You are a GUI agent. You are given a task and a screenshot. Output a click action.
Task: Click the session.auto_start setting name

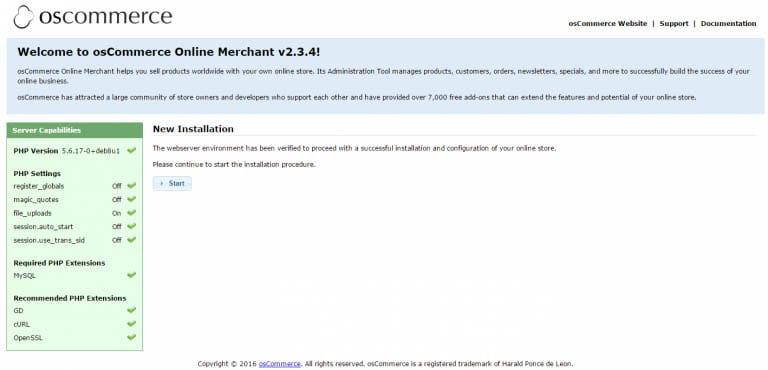43,227
